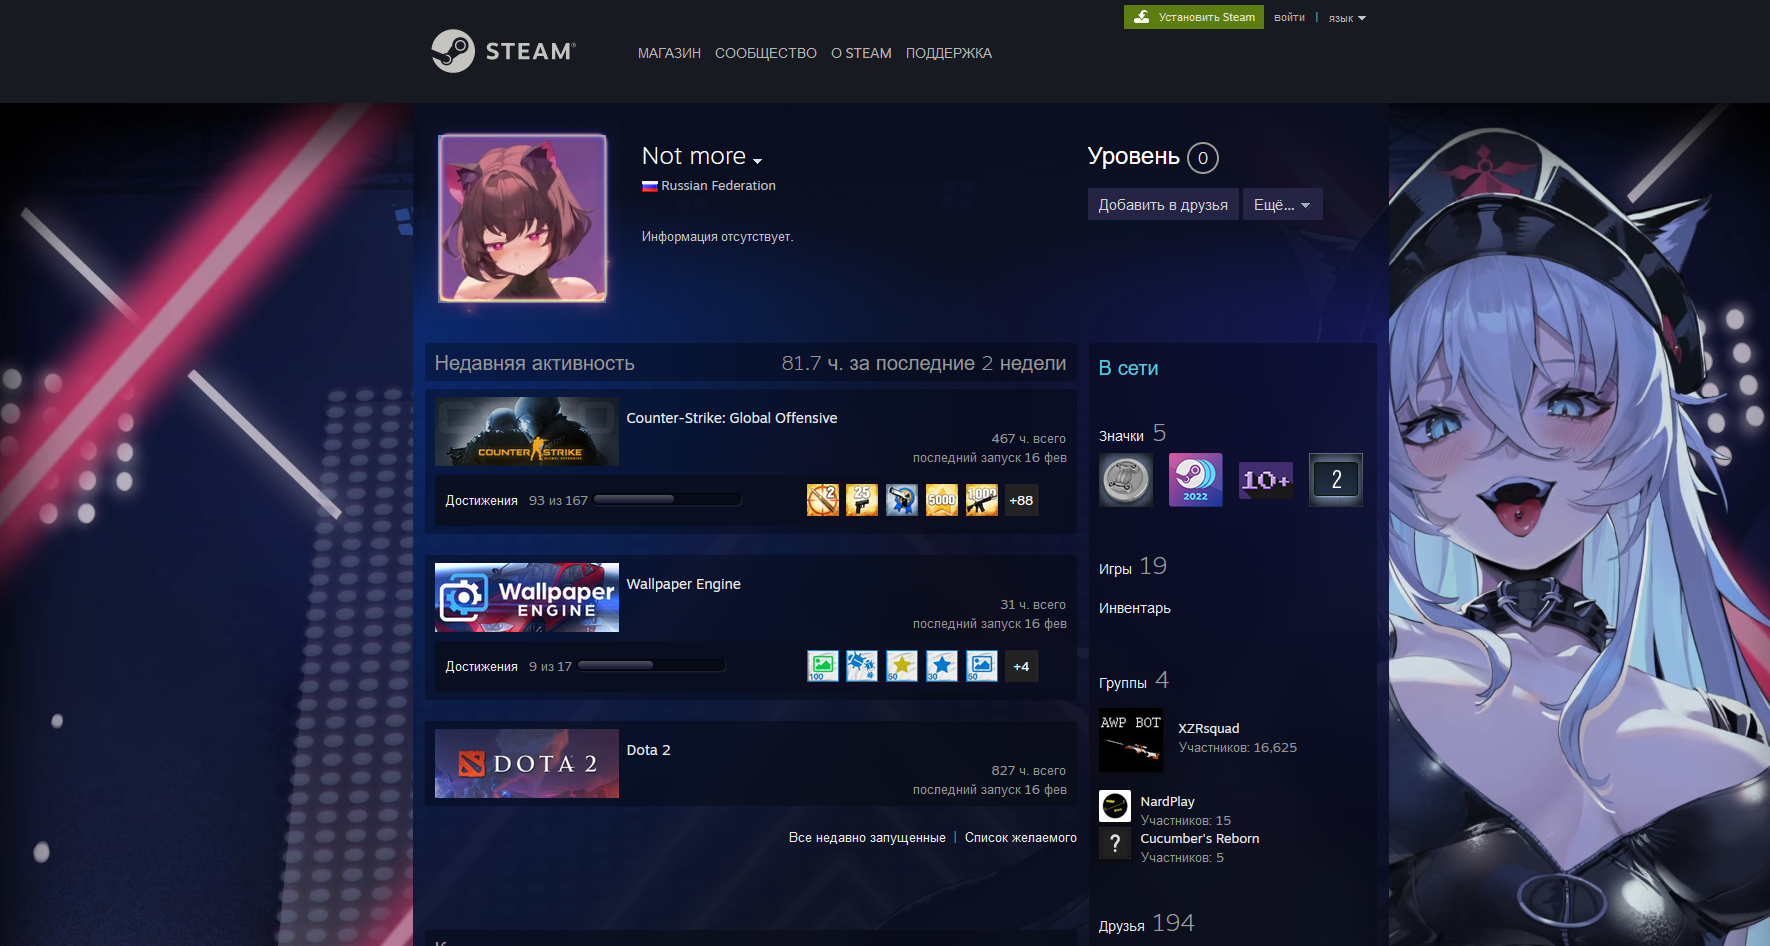1770x946 pixels.
Task: Open the 'Cucumber's Reborn' group name link
Action: tap(1200, 838)
